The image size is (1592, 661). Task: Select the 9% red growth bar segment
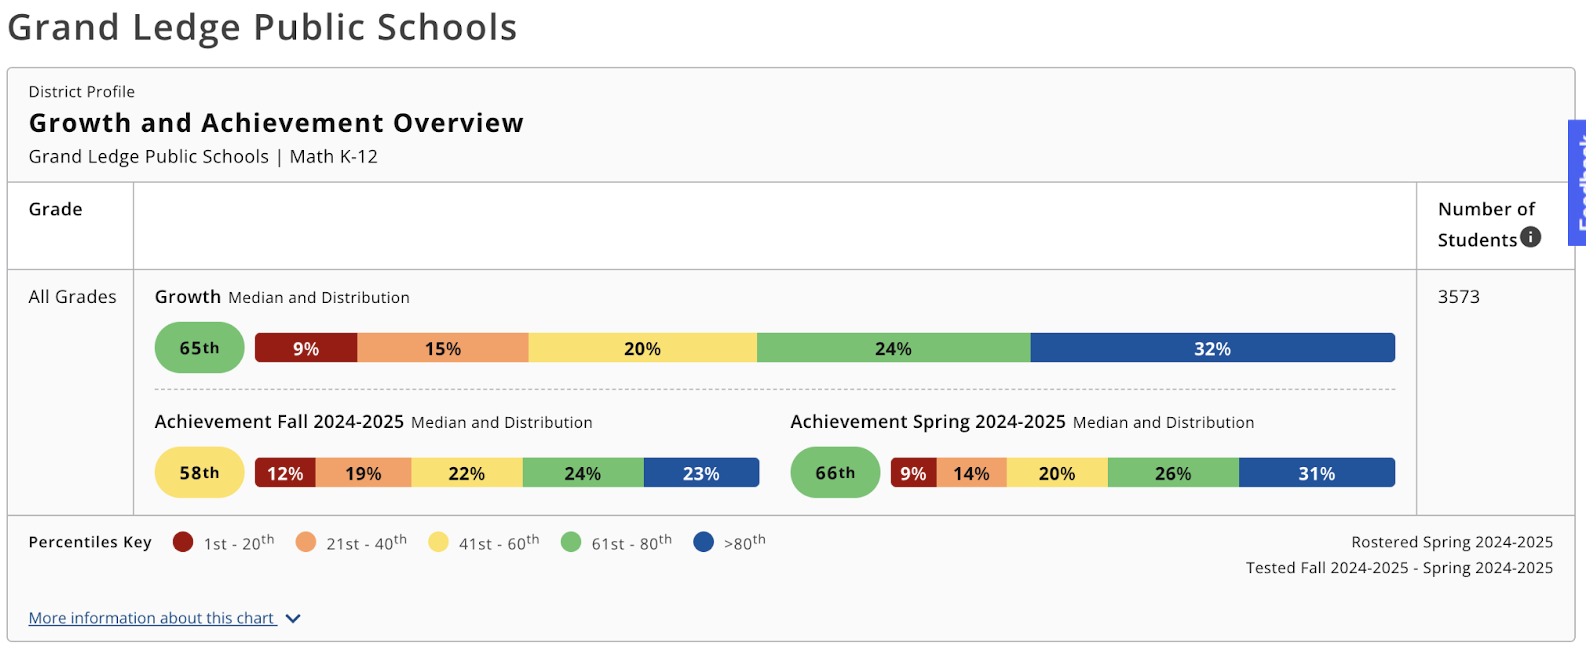(x=306, y=348)
